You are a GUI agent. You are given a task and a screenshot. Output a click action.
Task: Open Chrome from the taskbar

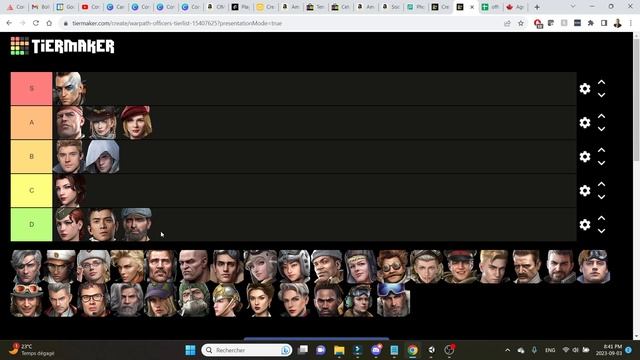pos(413,350)
